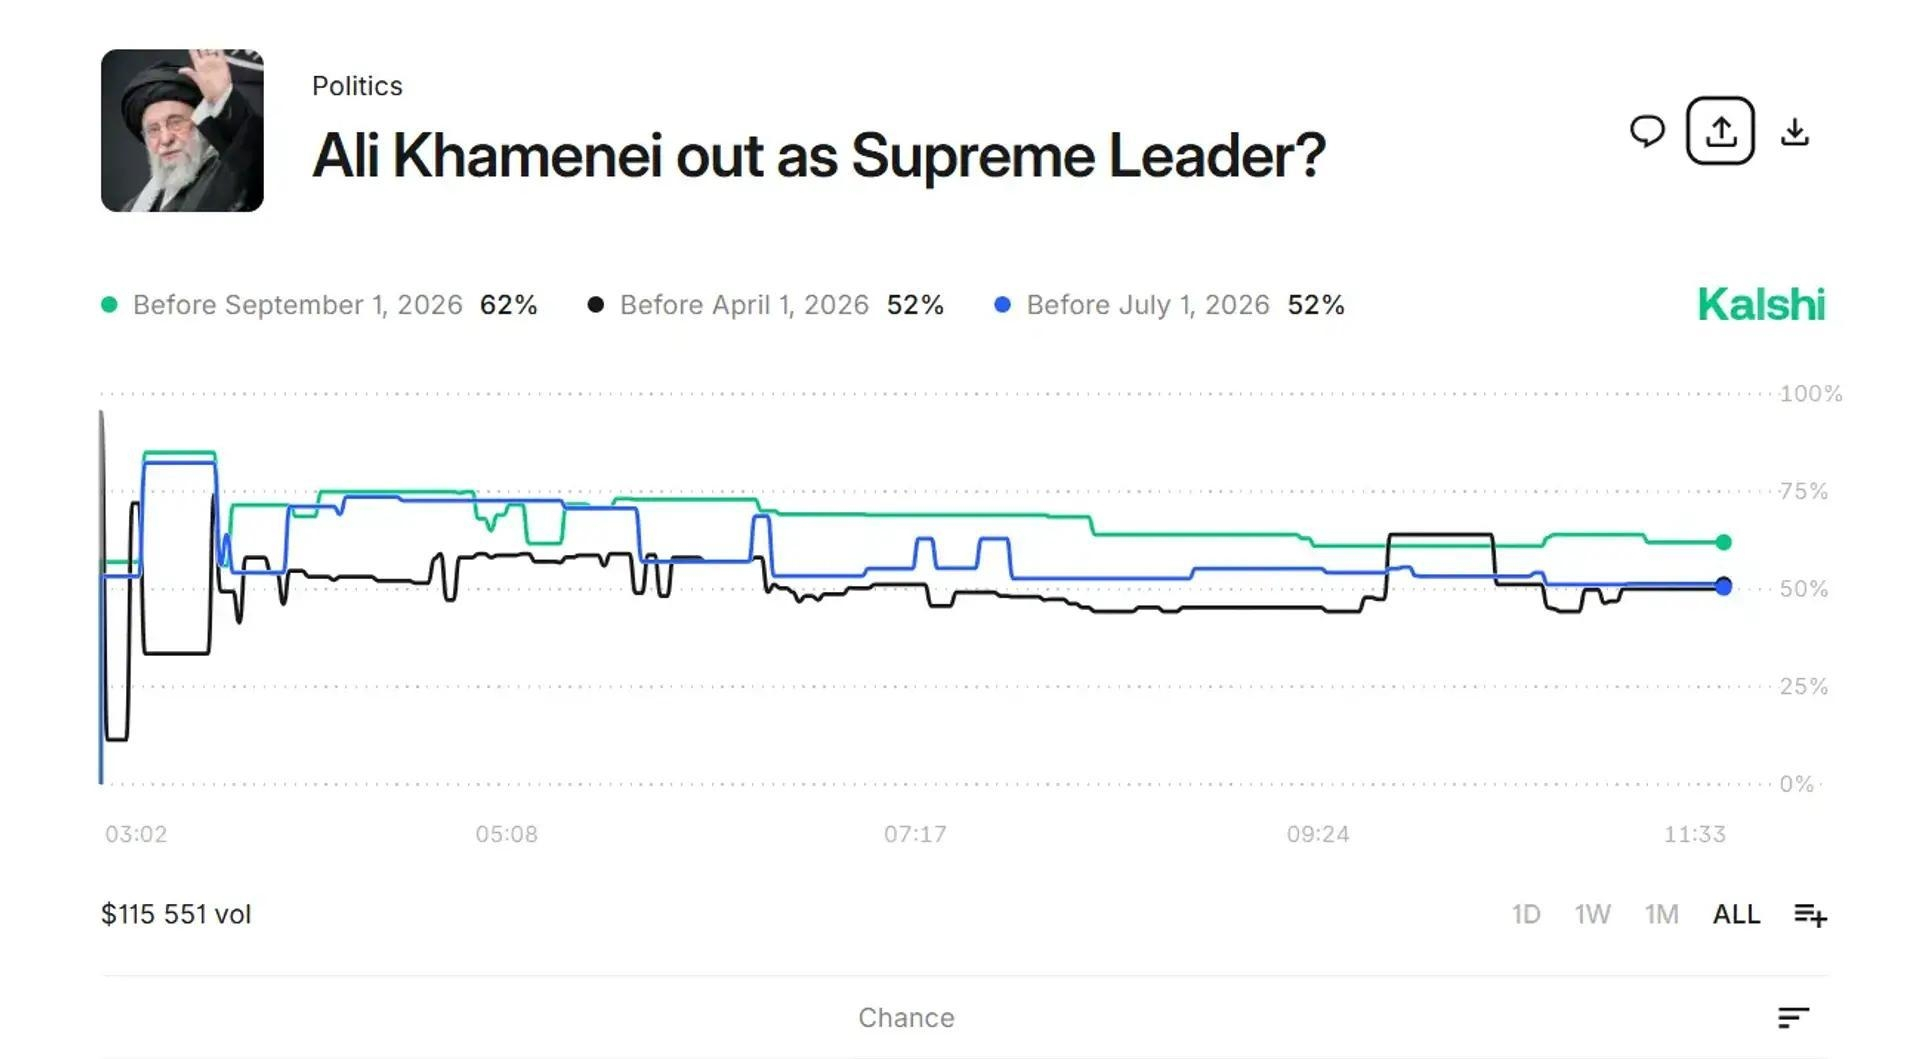Select the 1M time range
The image size is (1918, 1059).
1662,914
